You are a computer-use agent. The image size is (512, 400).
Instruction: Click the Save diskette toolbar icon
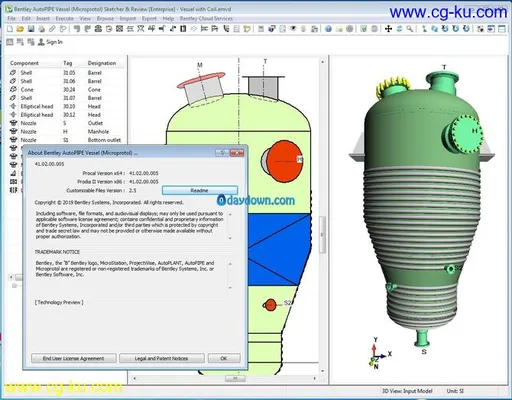point(31,29)
